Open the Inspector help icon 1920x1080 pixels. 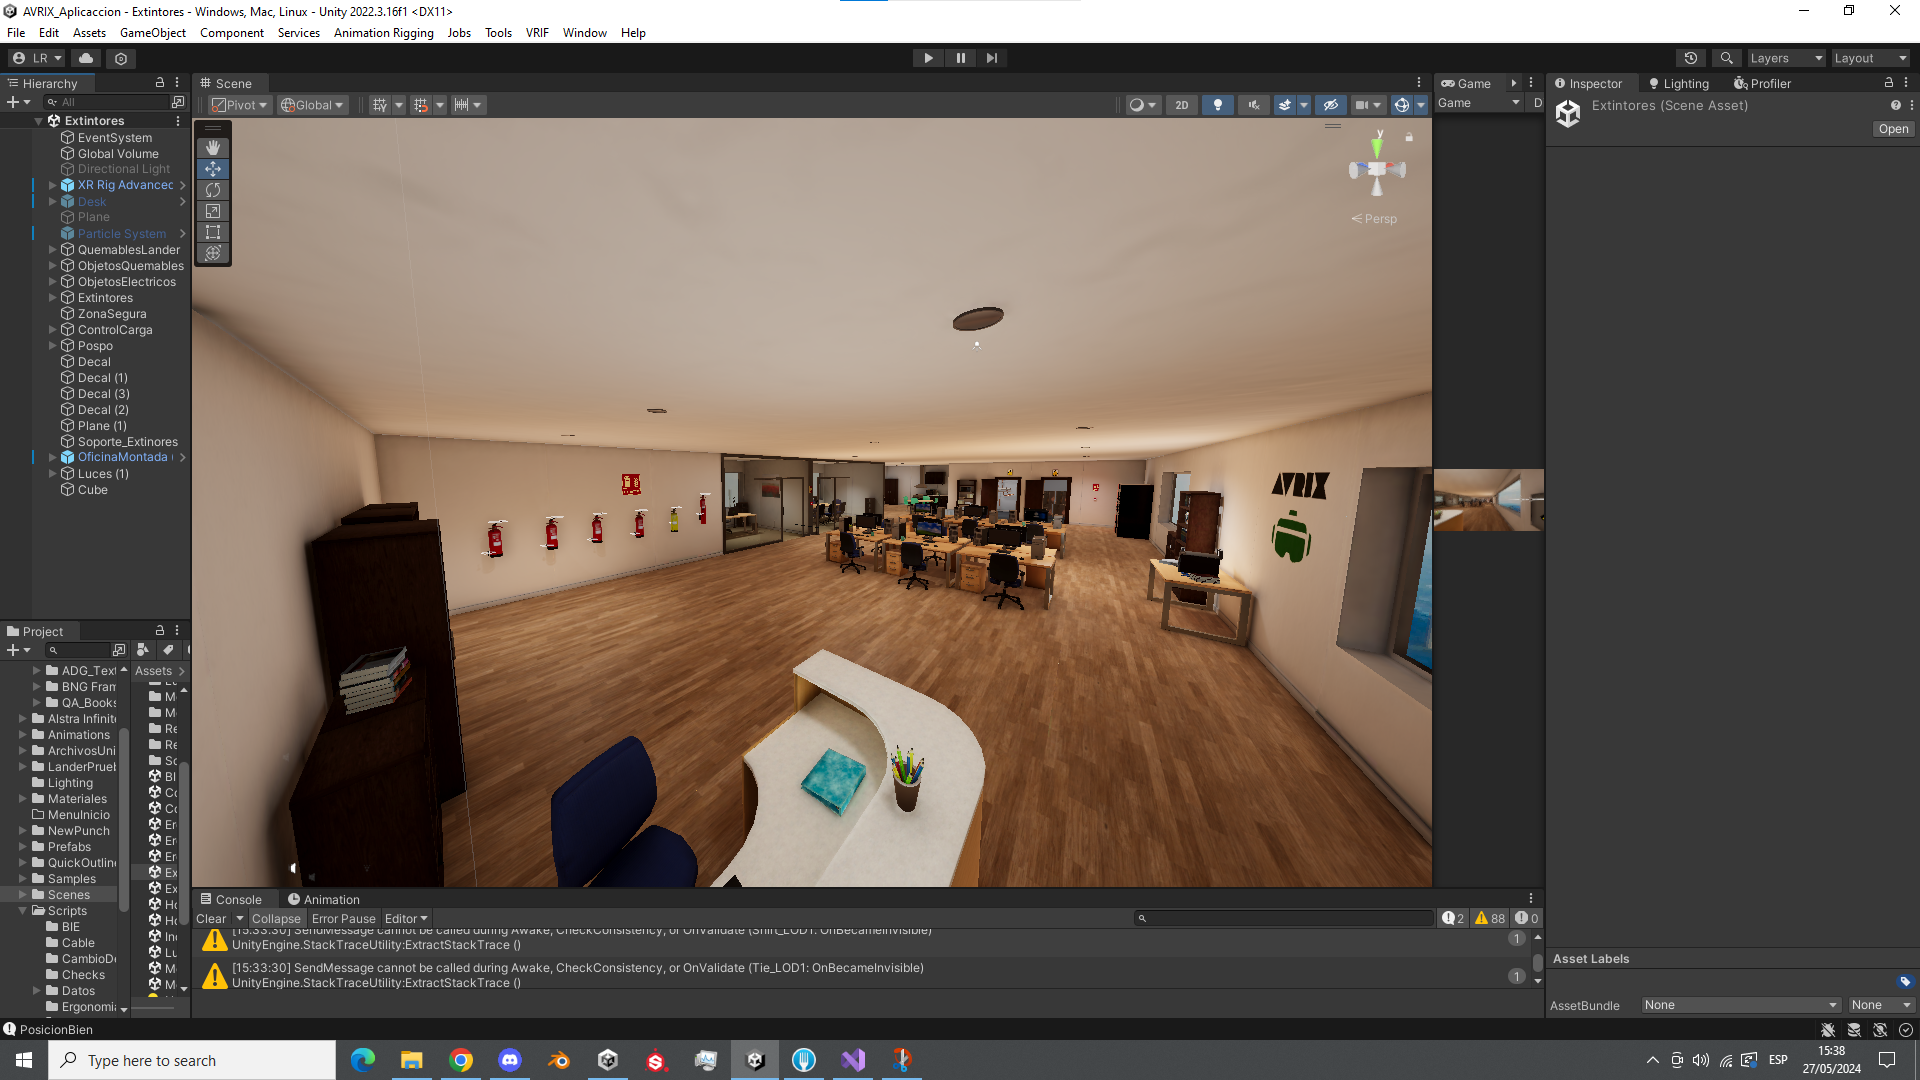pyautogui.click(x=1895, y=105)
